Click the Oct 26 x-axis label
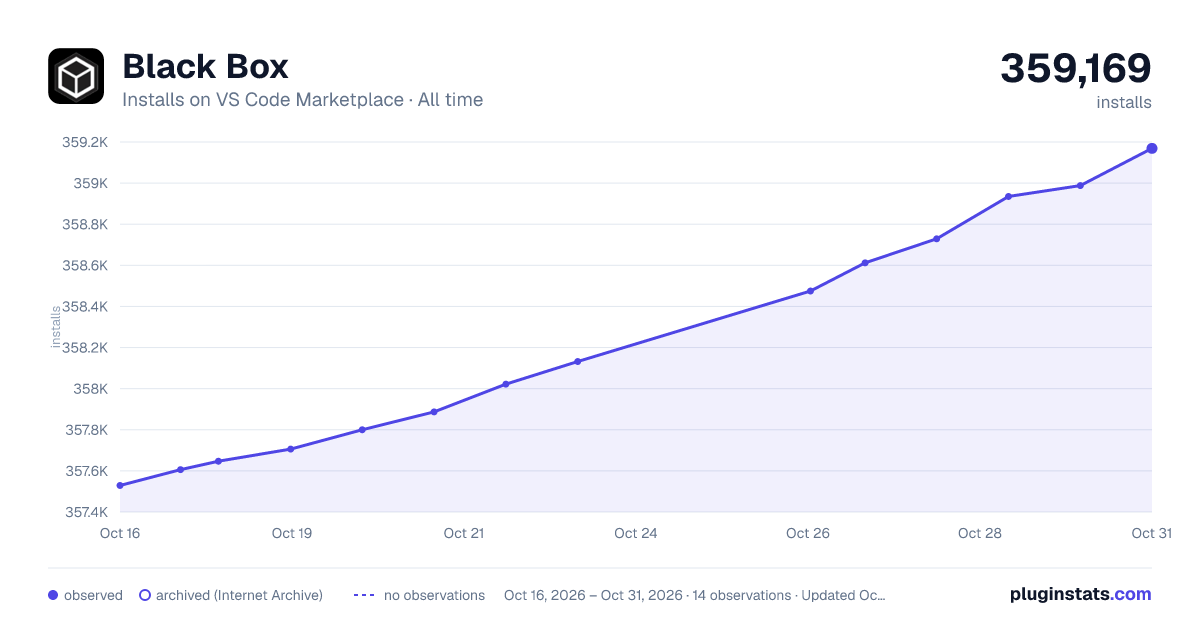The image size is (1200, 630). click(808, 533)
